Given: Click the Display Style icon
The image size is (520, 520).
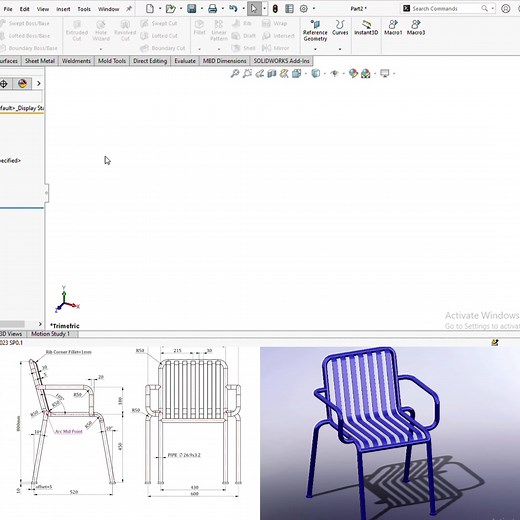Looking at the screenshot, I should [x=315, y=73].
